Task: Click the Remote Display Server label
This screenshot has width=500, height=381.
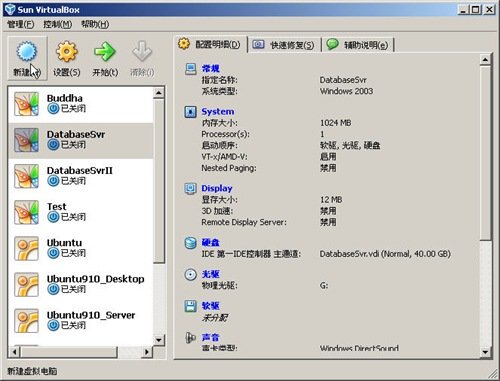Action: pos(244,222)
